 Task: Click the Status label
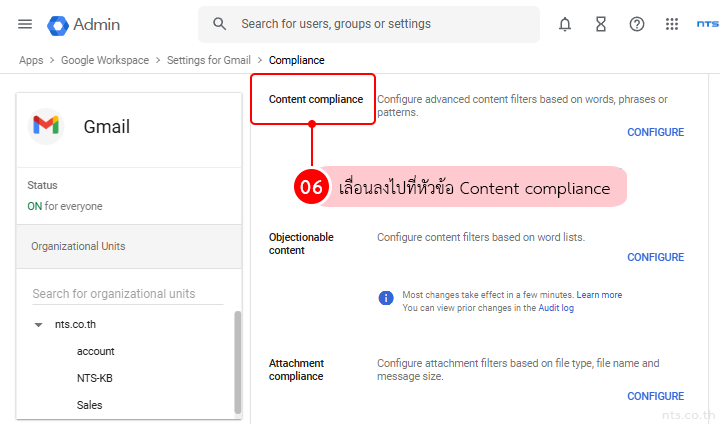42,185
